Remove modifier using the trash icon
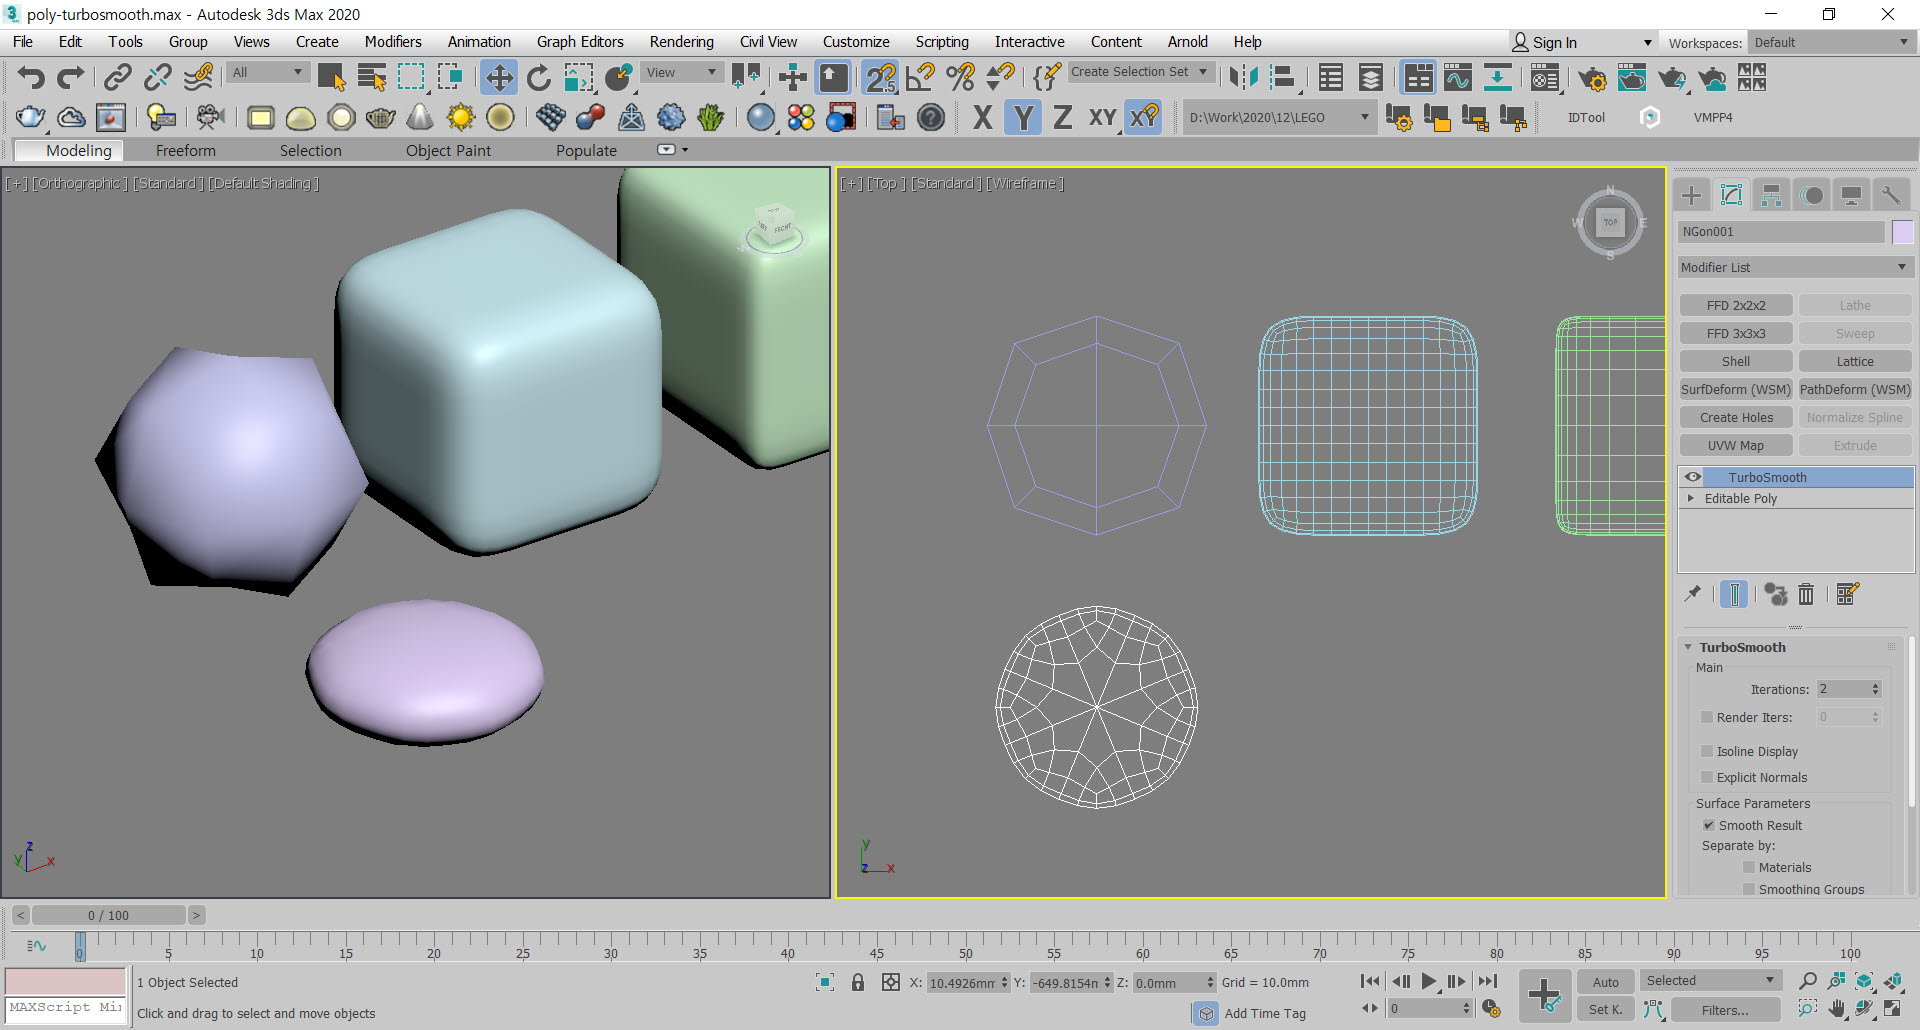Image resolution: width=1920 pixels, height=1030 pixels. coord(1806,594)
